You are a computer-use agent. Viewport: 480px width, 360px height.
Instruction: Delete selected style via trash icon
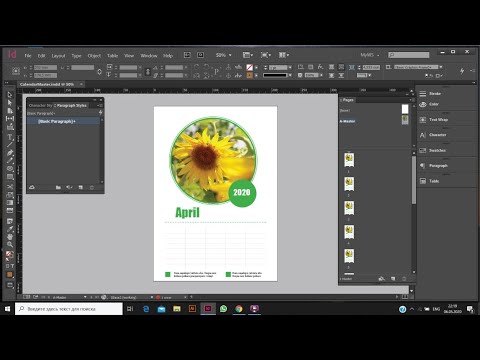[92, 188]
